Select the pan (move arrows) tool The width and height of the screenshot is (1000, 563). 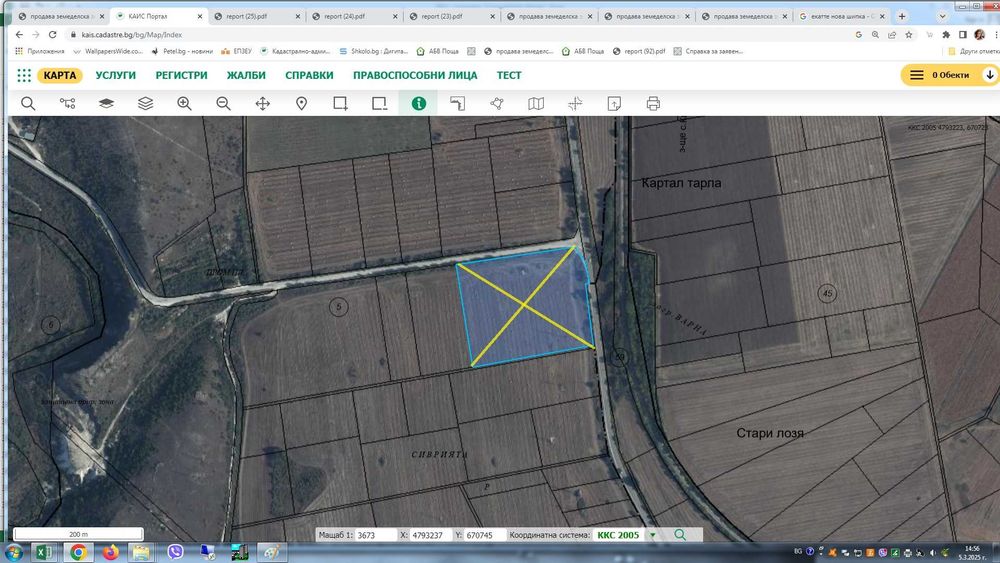(x=263, y=103)
